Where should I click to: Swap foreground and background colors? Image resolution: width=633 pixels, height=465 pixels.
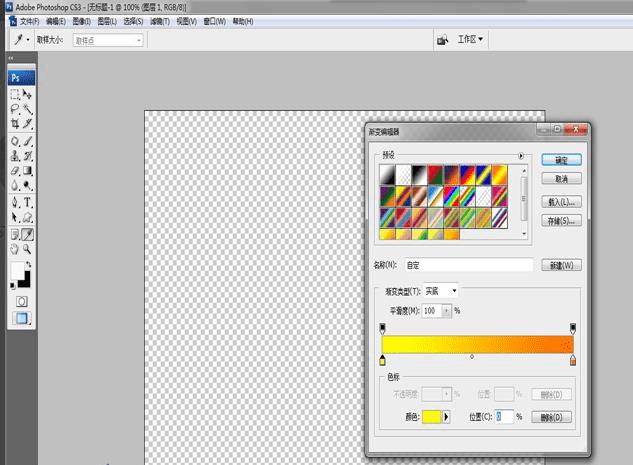[30, 263]
